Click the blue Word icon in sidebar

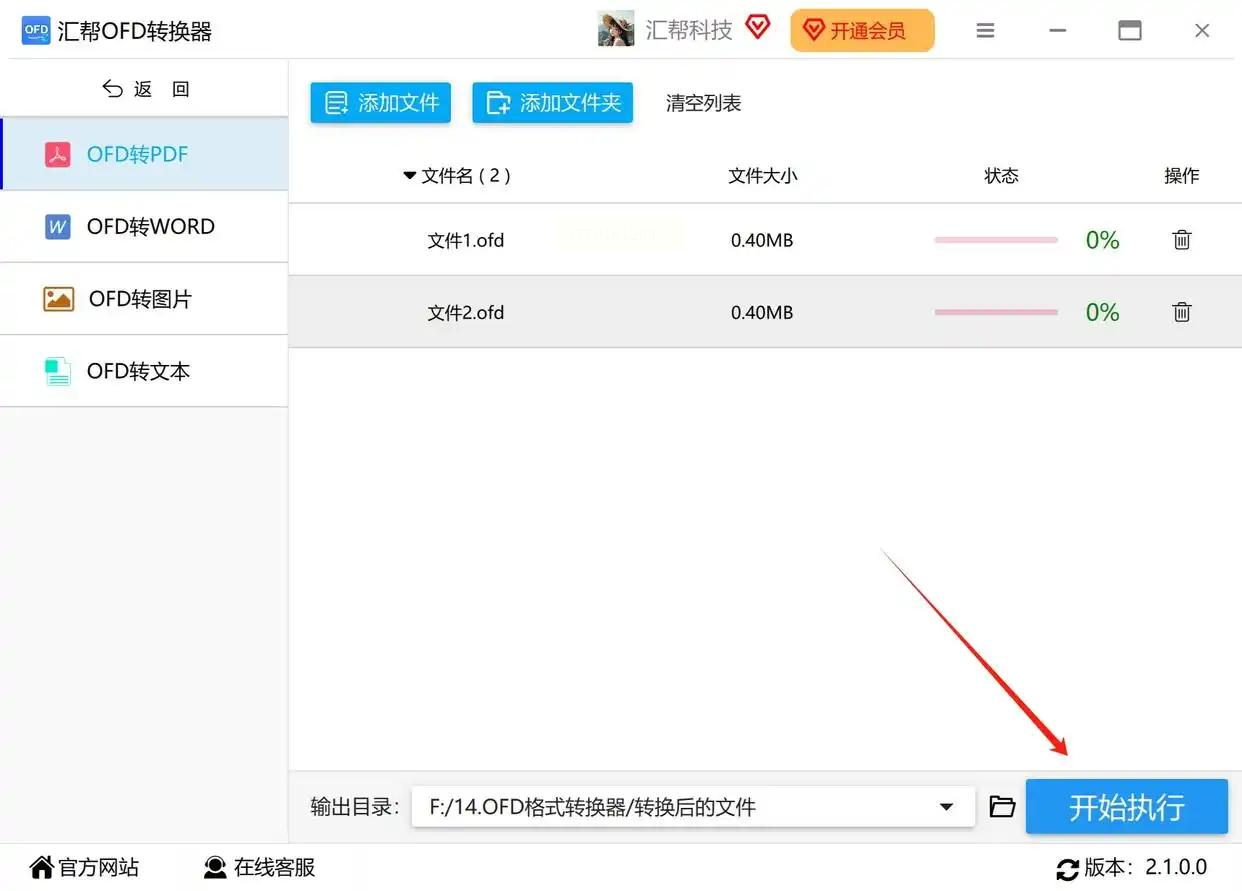(58, 227)
